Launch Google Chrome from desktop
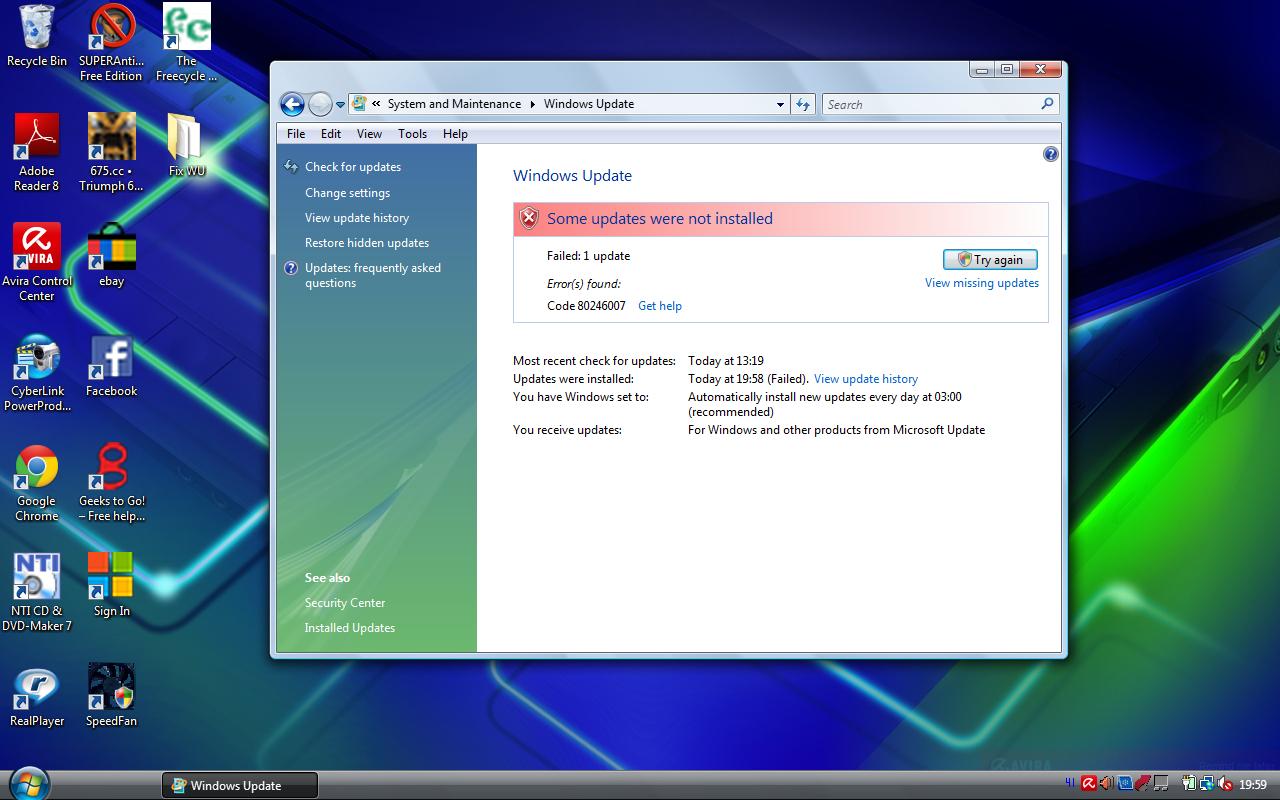 coord(37,482)
